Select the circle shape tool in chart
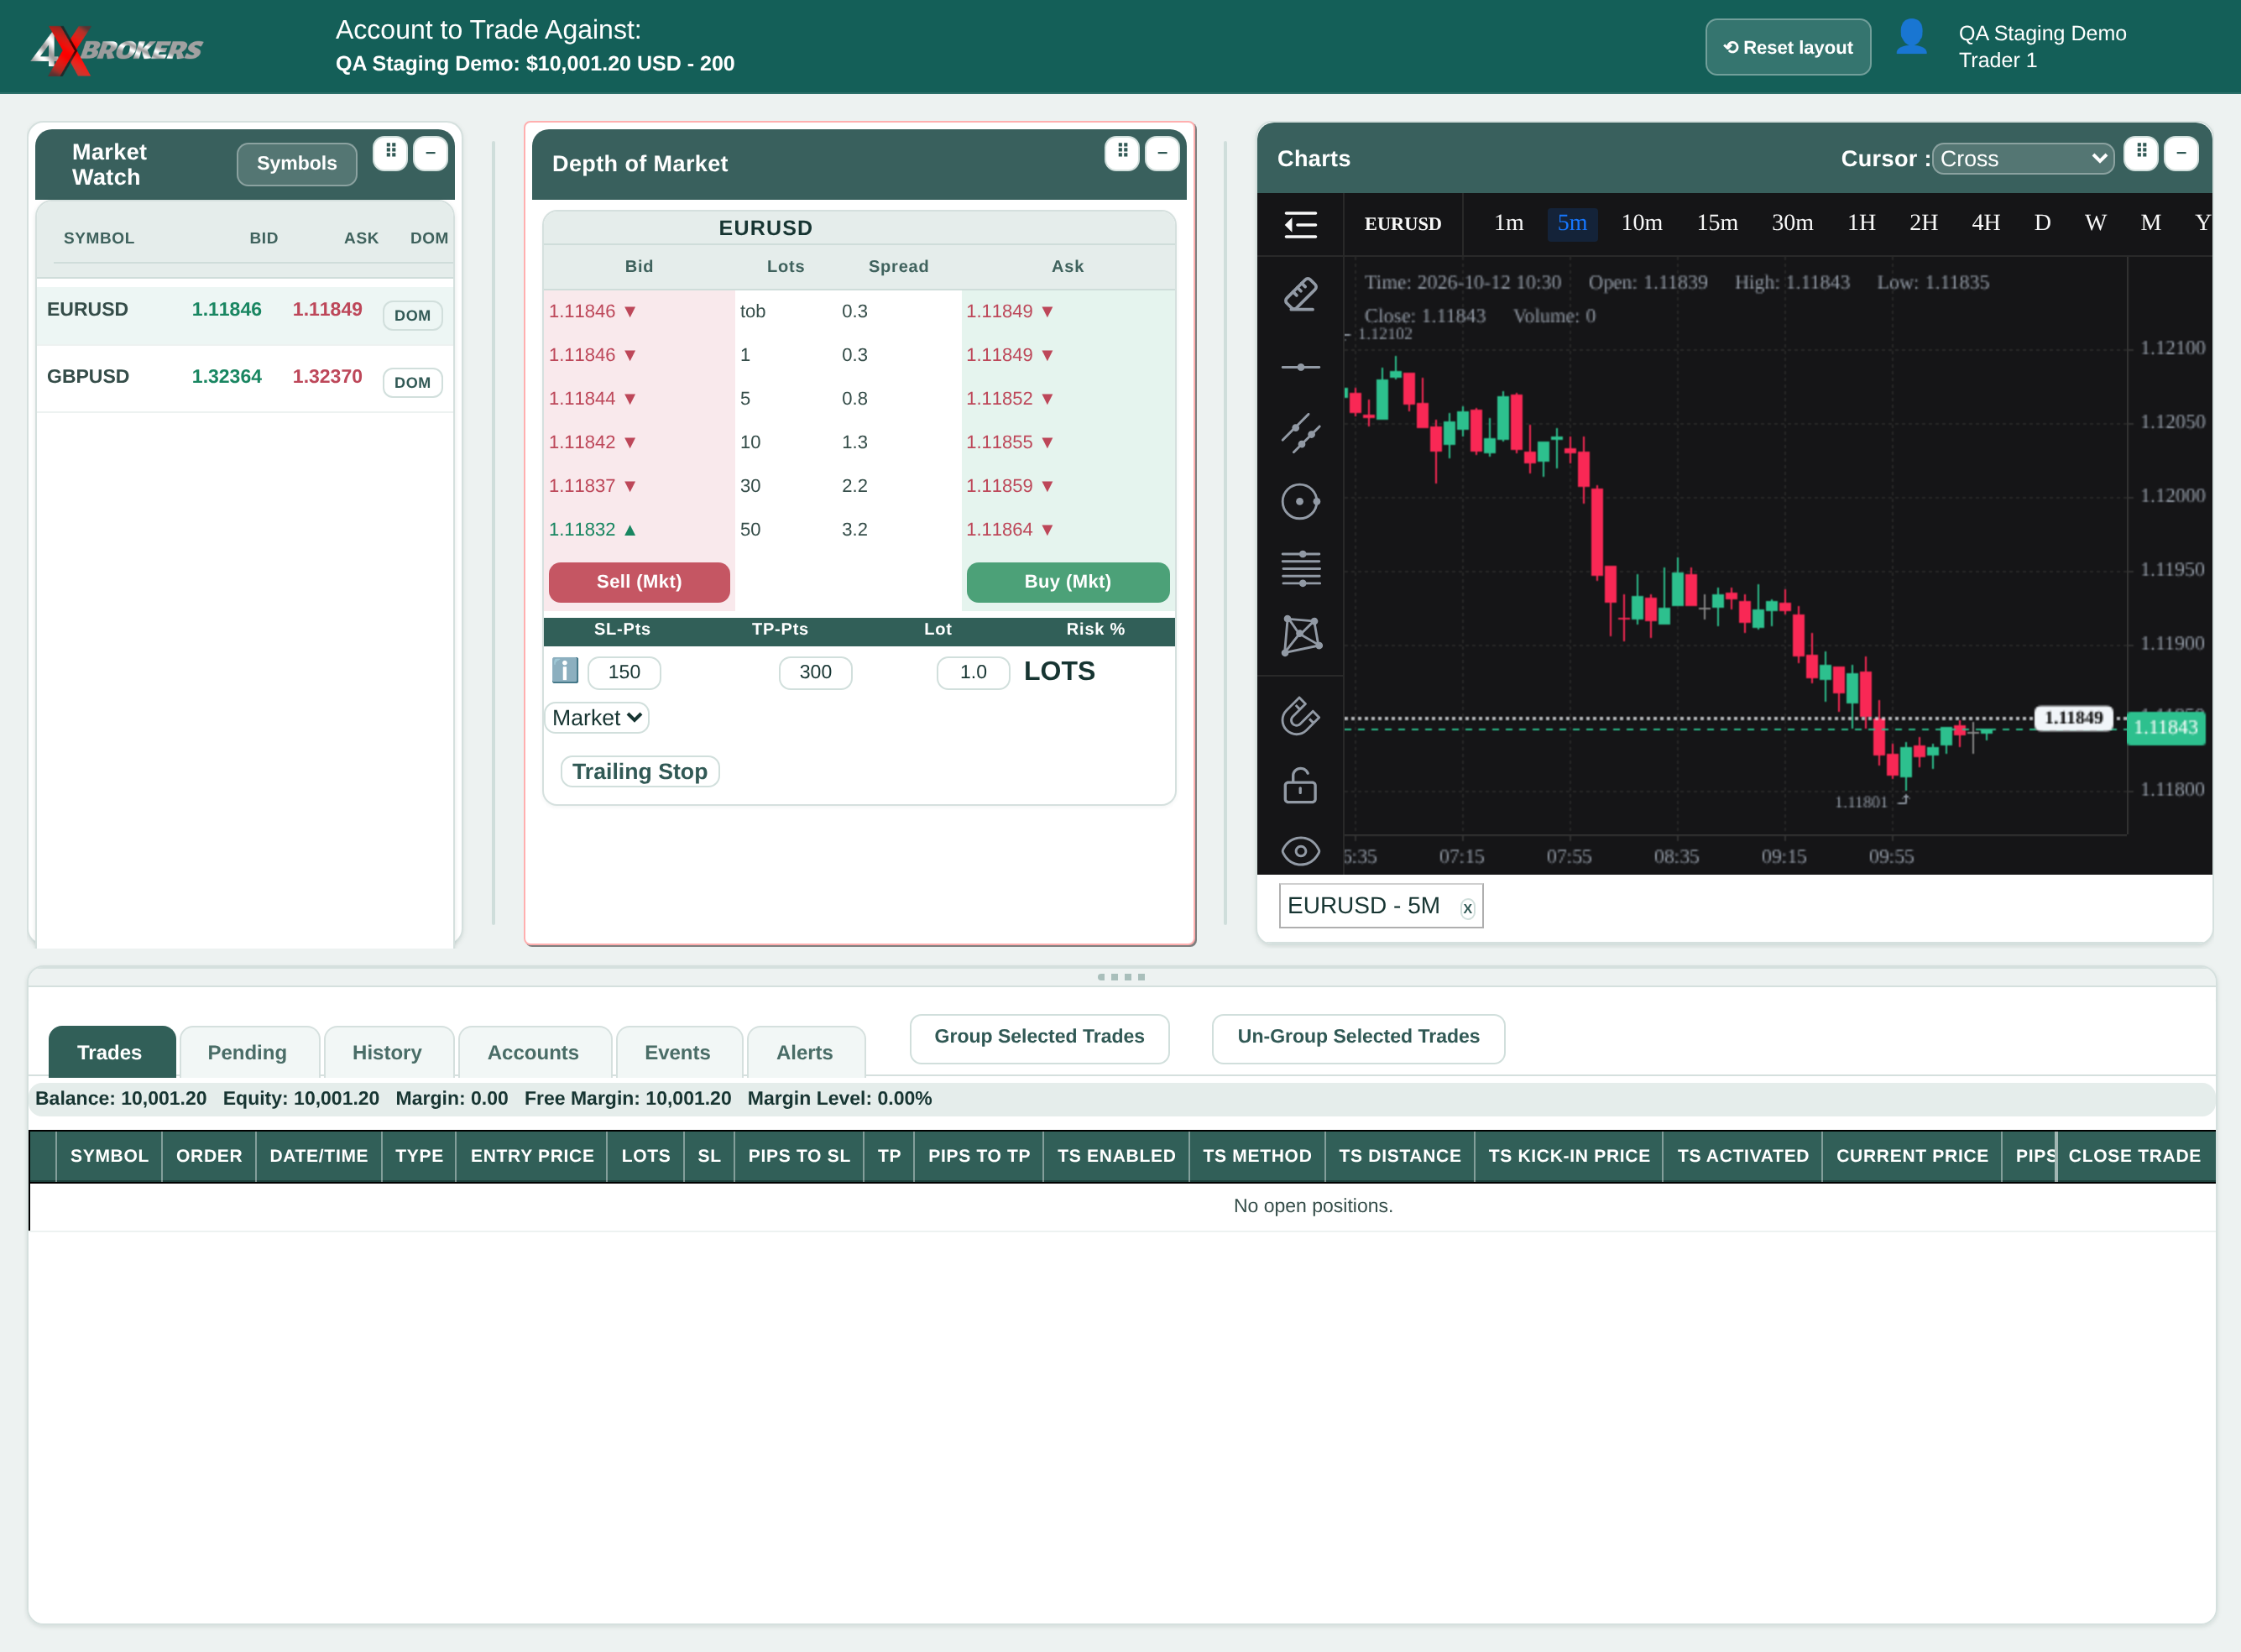This screenshot has height=1652, width=2241. pyautogui.click(x=1300, y=501)
